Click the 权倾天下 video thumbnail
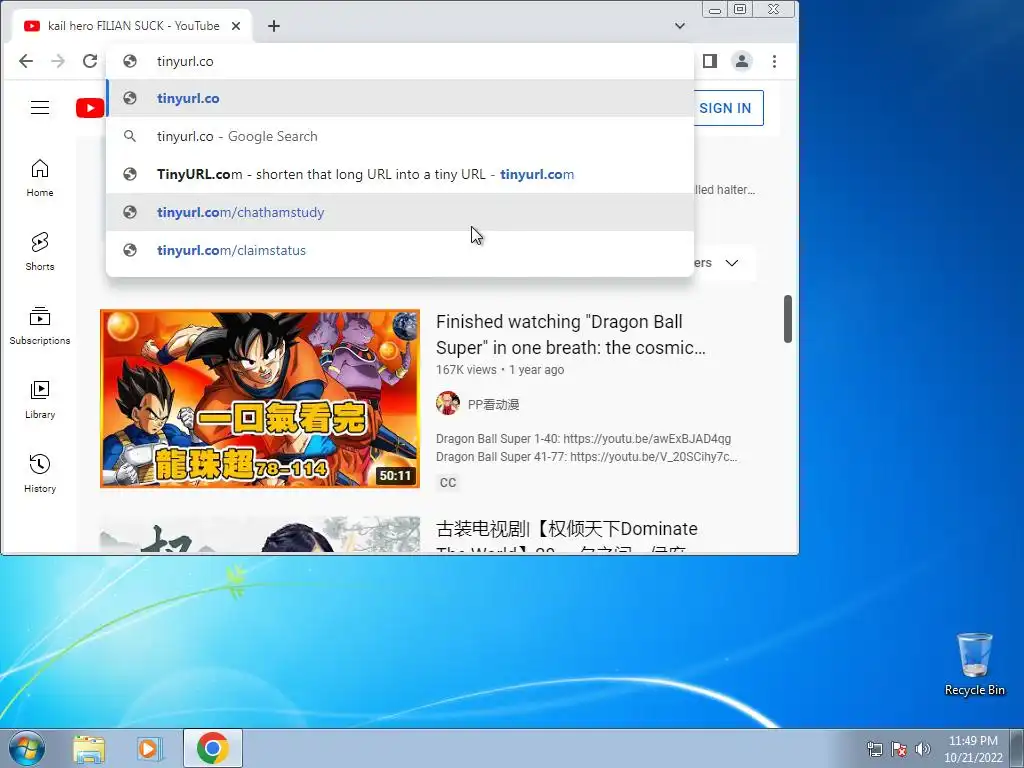1024x768 pixels. [260, 535]
